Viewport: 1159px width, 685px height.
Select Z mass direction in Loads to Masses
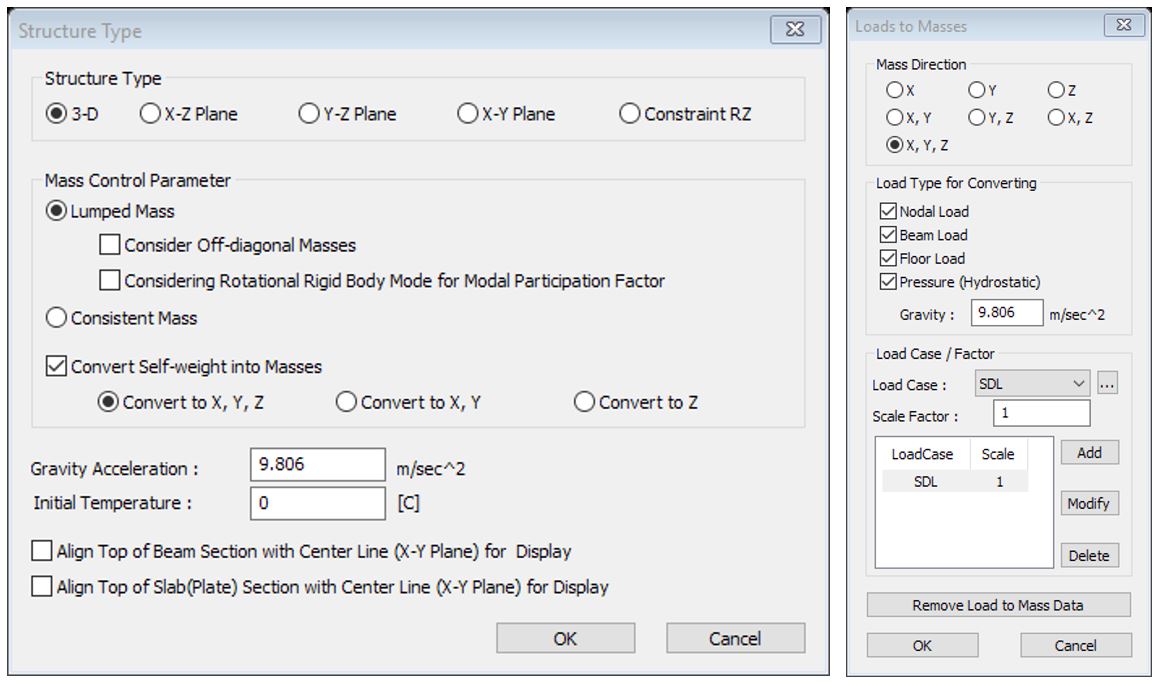click(1056, 90)
